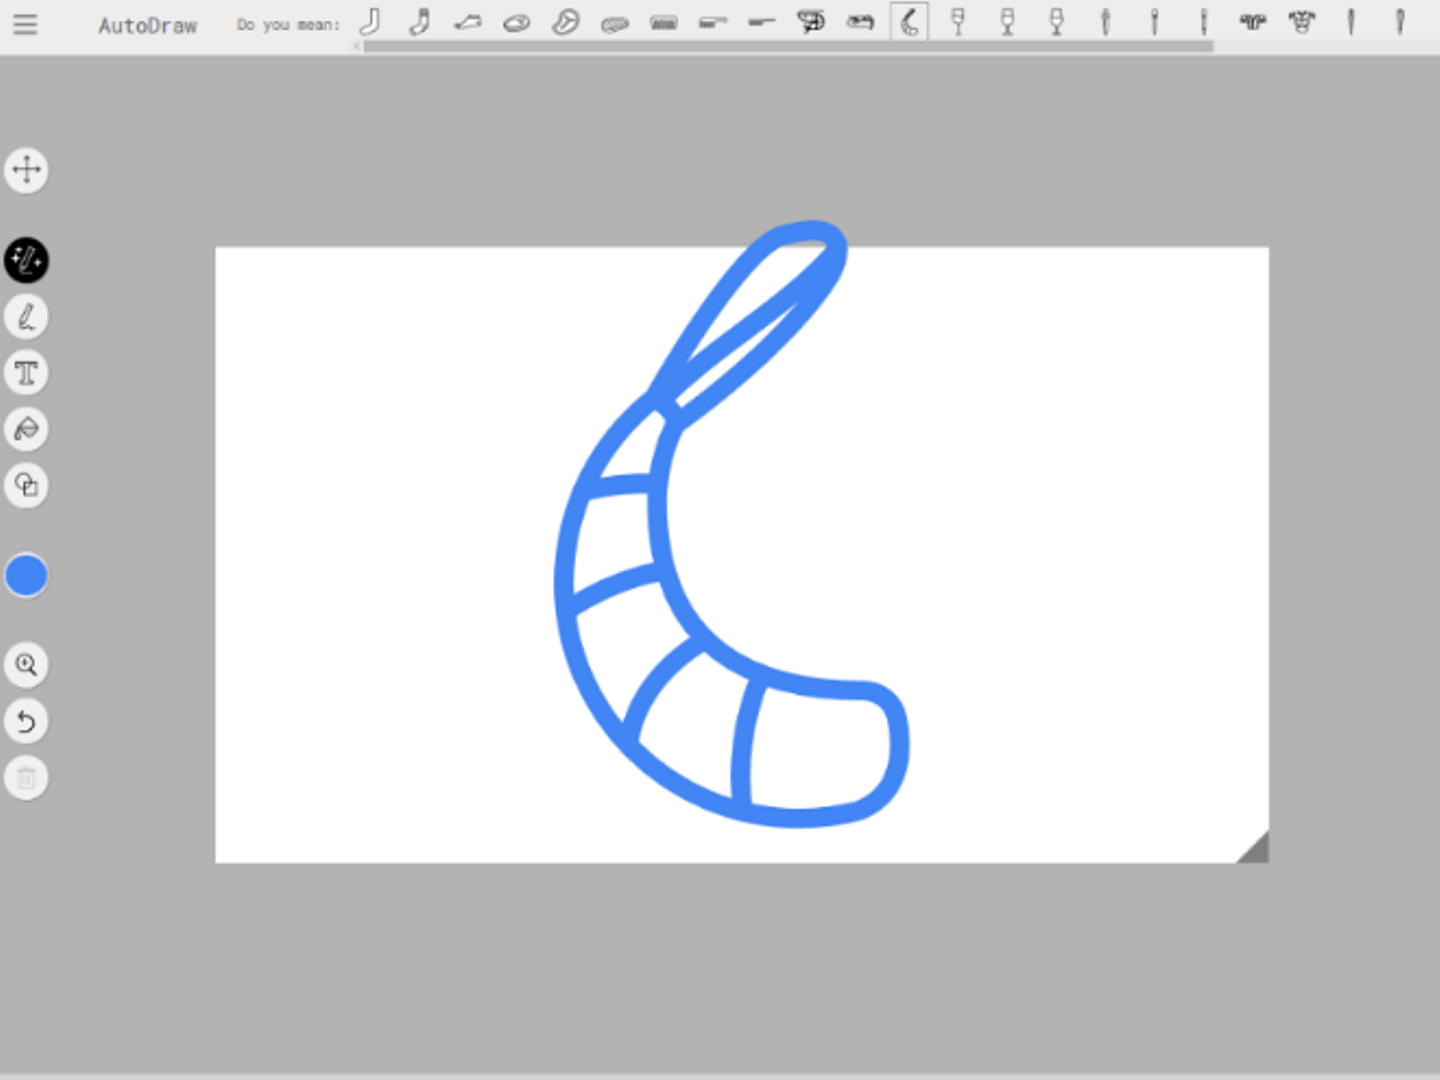The height and width of the screenshot is (1080, 1440).
Task: Click the "Do you mean:" label
Action: coord(288,24)
